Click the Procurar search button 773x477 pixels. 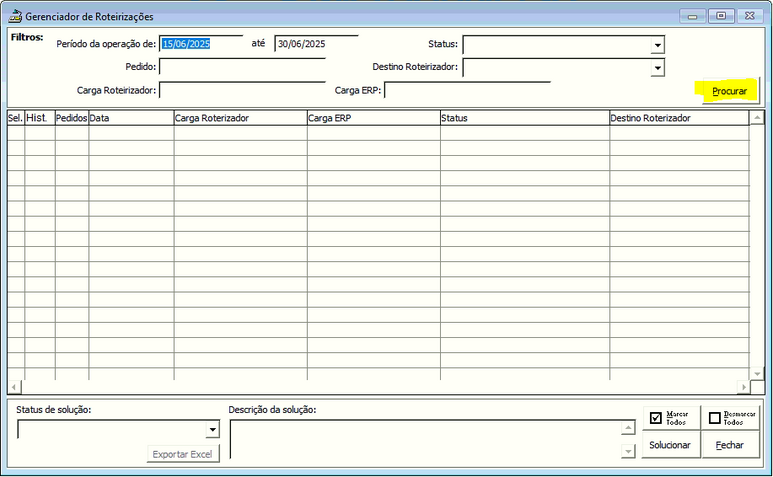[x=730, y=91]
